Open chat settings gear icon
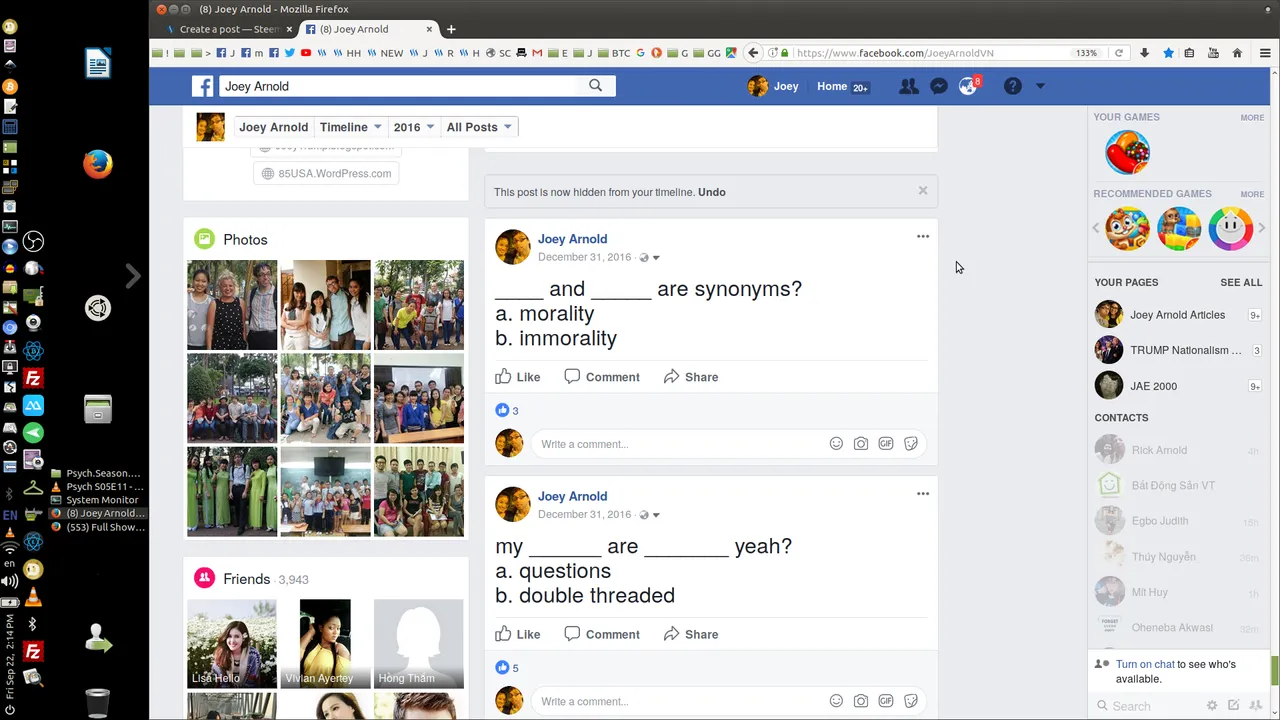Screen dimensions: 1280x720 (1212, 706)
